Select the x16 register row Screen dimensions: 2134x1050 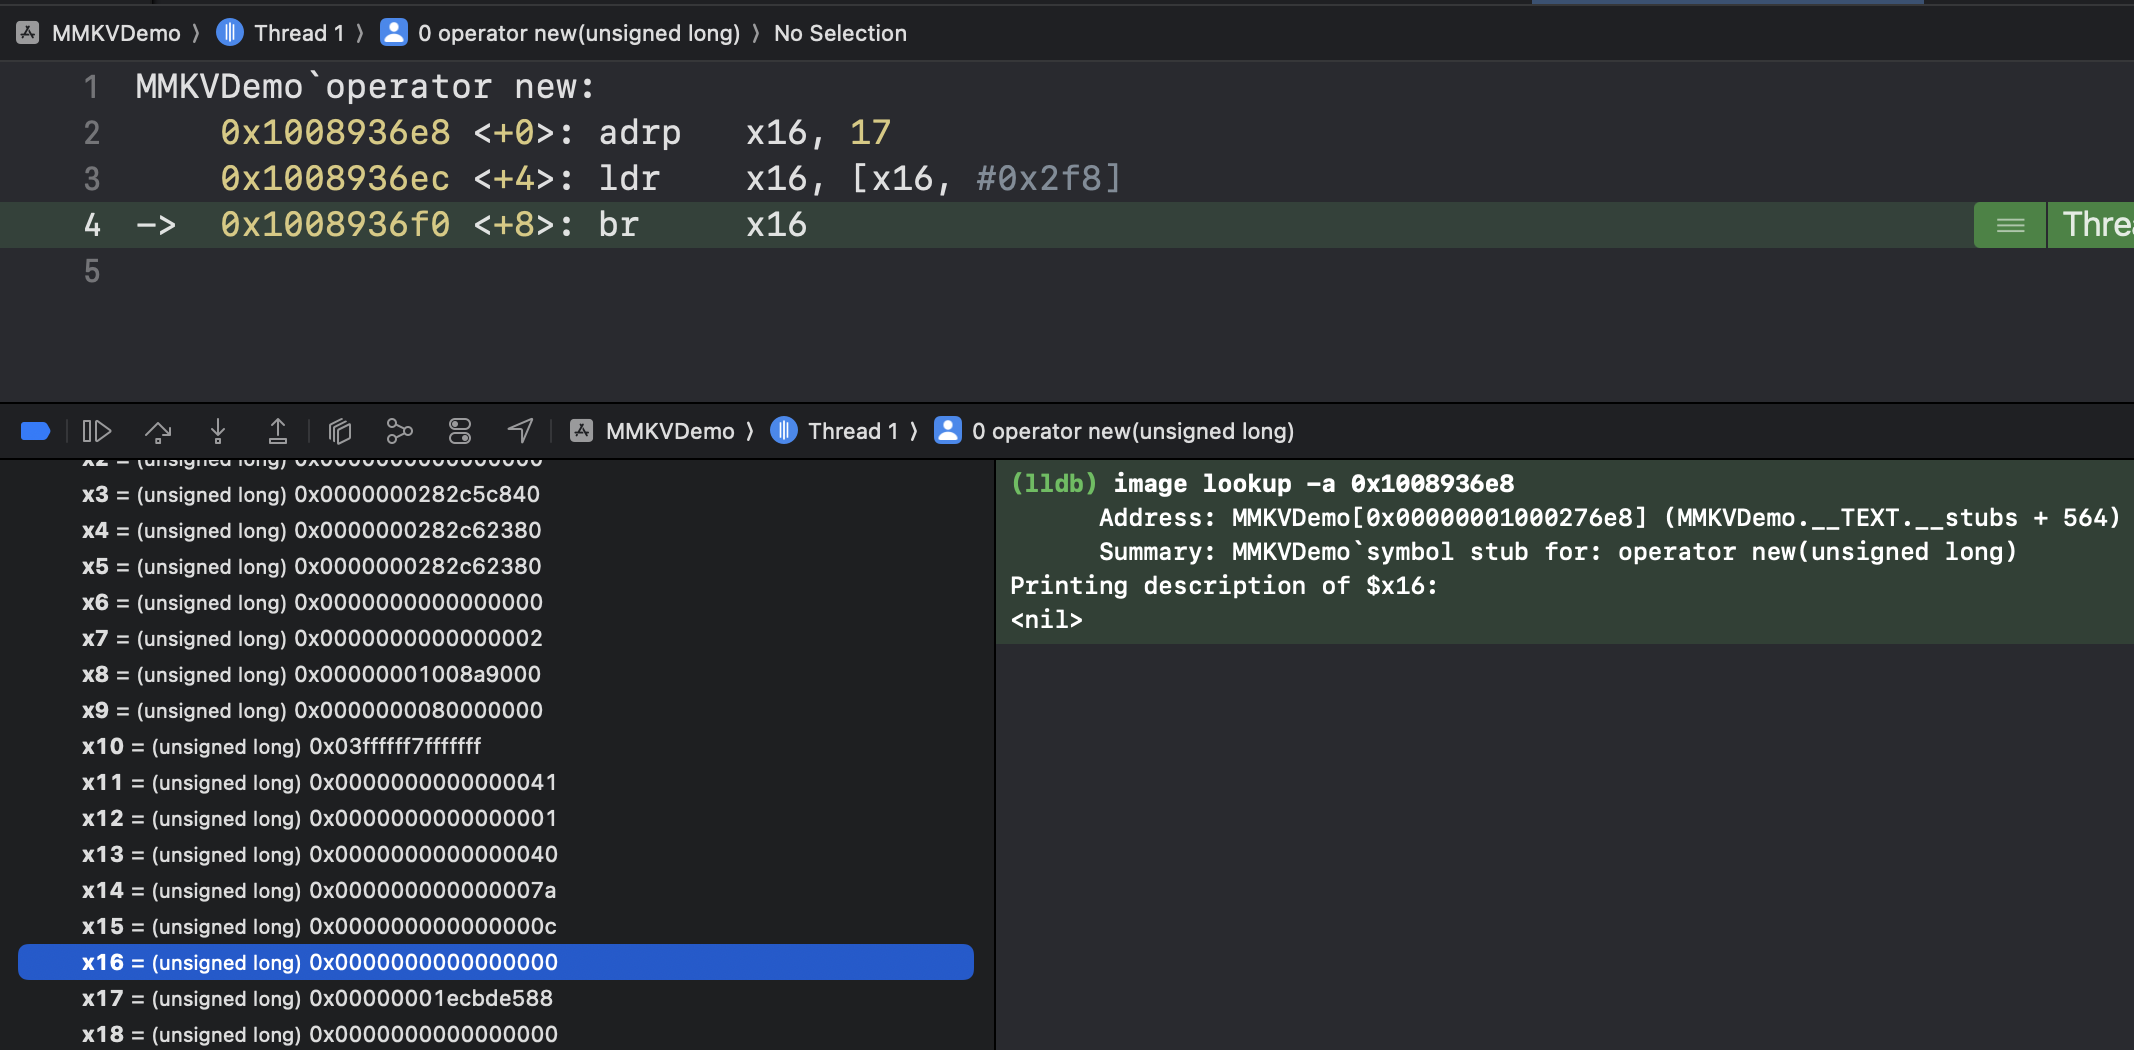click(x=495, y=962)
